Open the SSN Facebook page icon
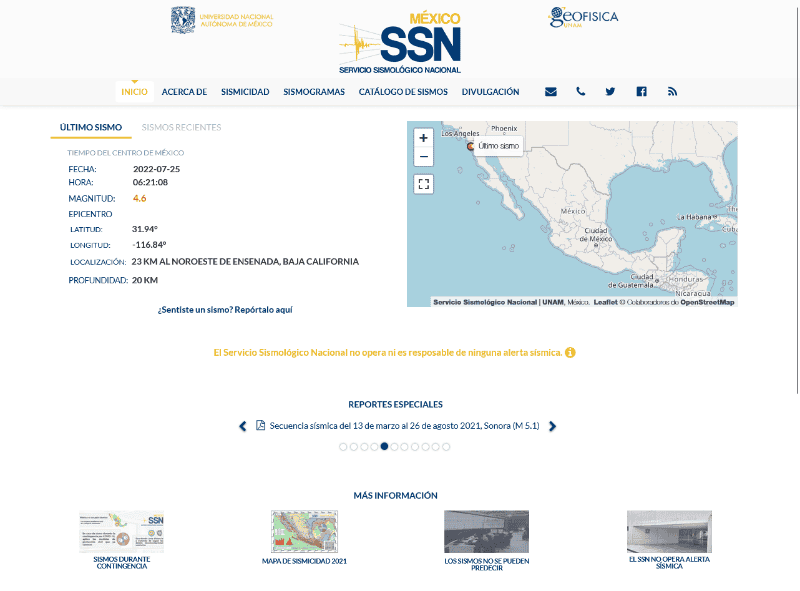The height and width of the screenshot is (591, 800). 641,92
